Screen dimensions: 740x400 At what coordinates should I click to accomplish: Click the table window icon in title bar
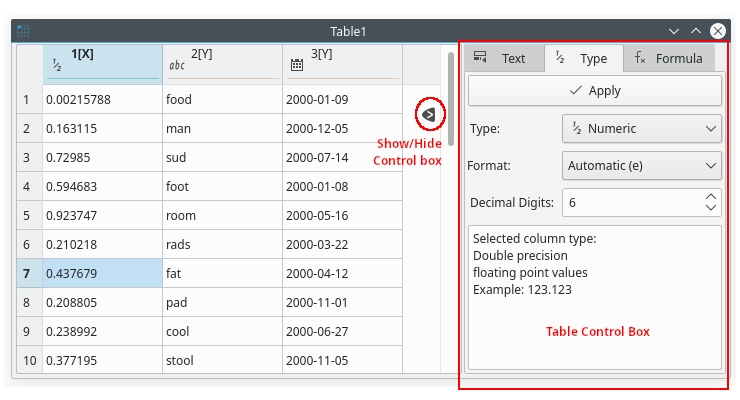pyautogui.click(x=24, y=32)
